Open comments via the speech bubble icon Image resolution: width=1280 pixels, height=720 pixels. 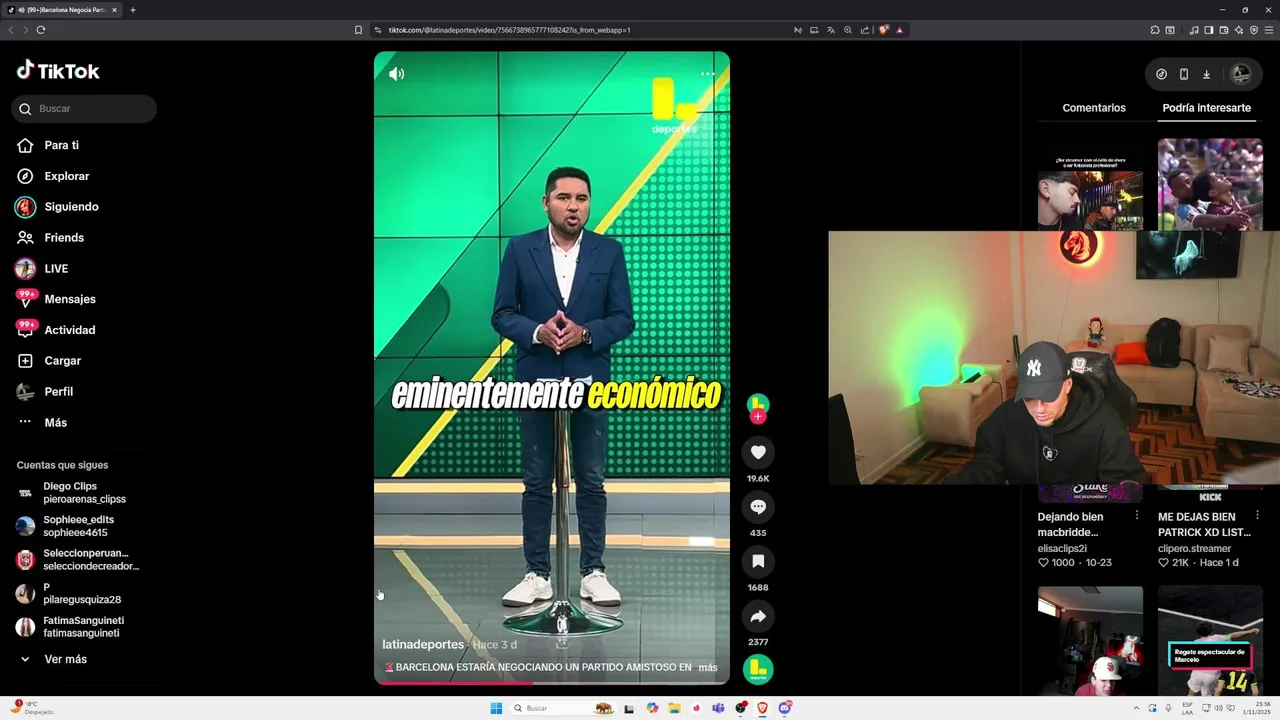(758, 507)
